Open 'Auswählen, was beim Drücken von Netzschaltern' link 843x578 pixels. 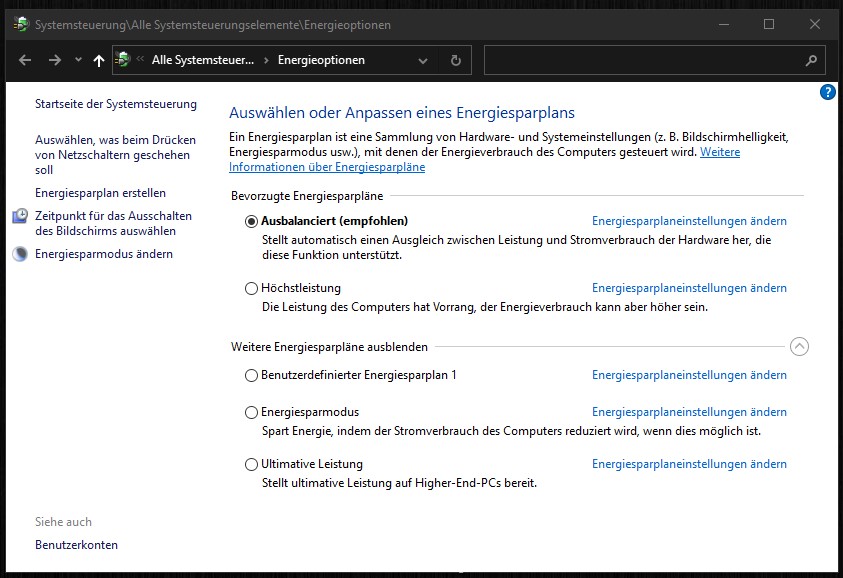click(x=115, y=155)
